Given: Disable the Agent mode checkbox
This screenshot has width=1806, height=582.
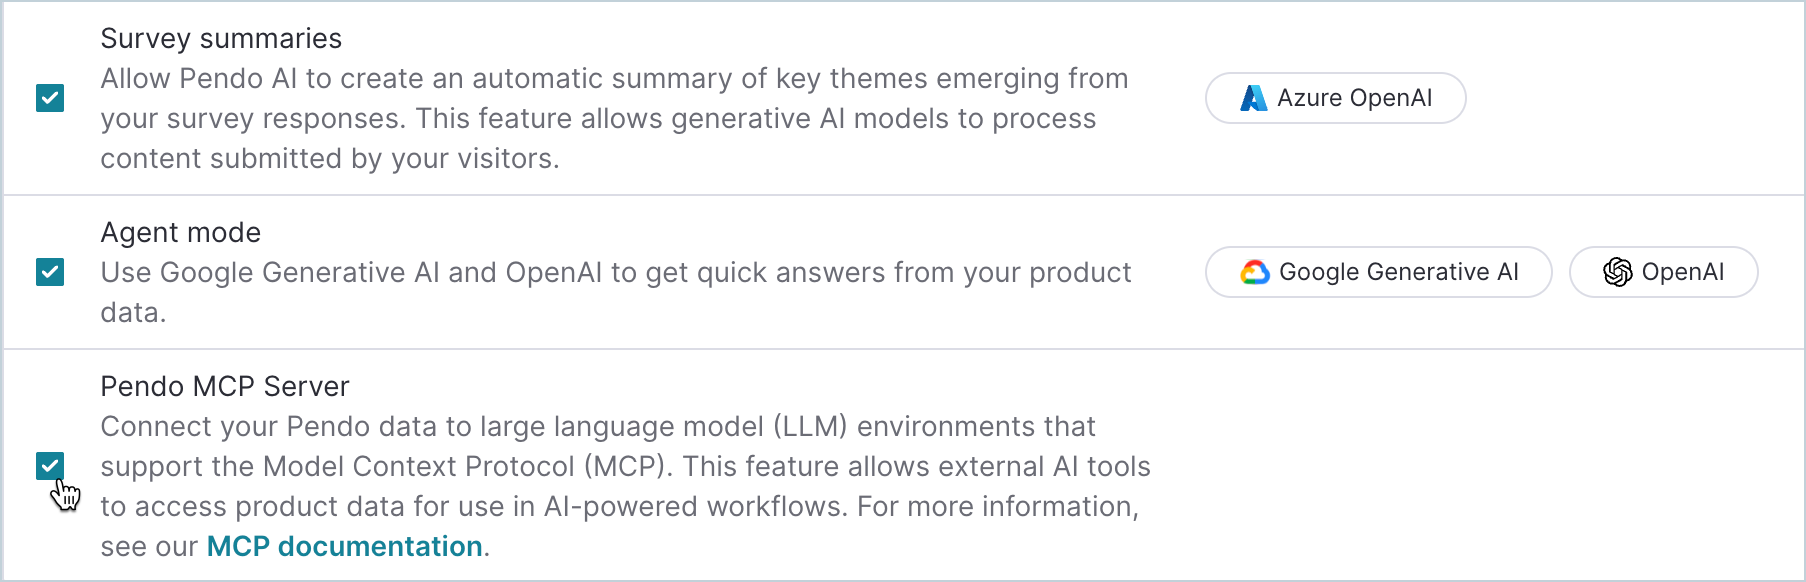Looking at the screenshot, I should [x=50, y=272].
